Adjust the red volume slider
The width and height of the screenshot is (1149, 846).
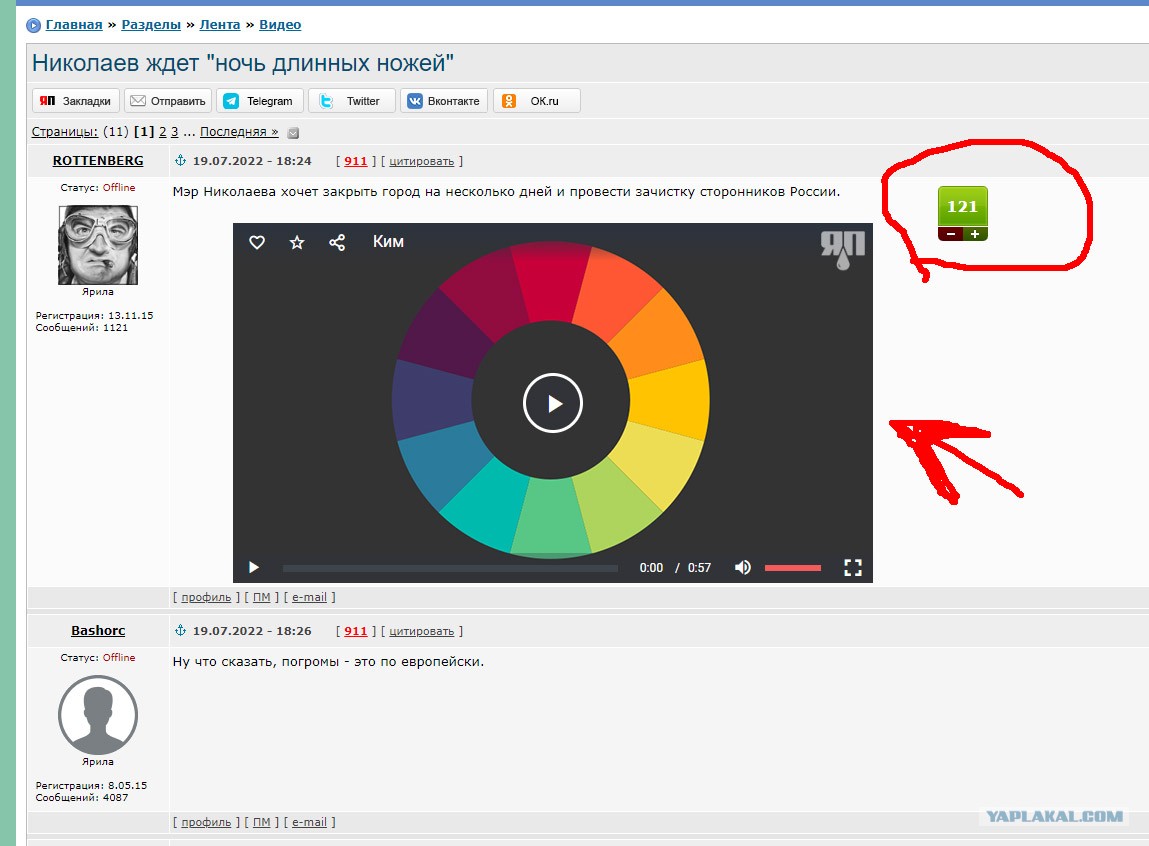(793, 568)
